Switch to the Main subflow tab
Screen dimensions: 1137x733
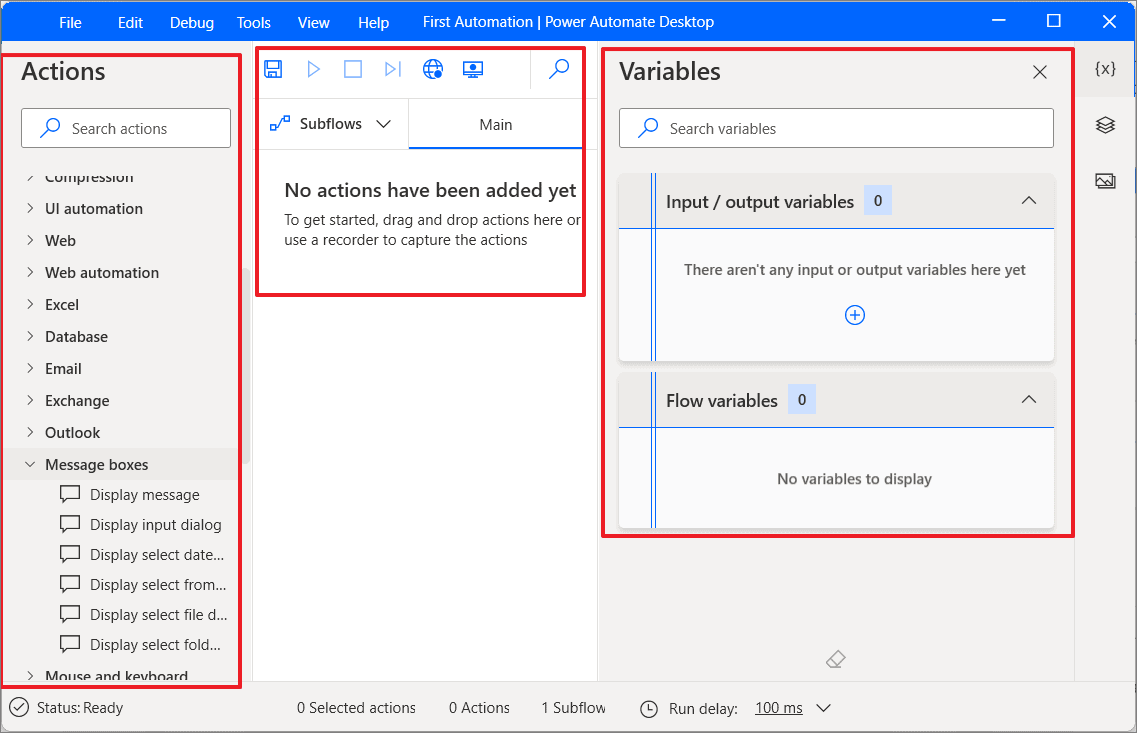coord(495,123)
